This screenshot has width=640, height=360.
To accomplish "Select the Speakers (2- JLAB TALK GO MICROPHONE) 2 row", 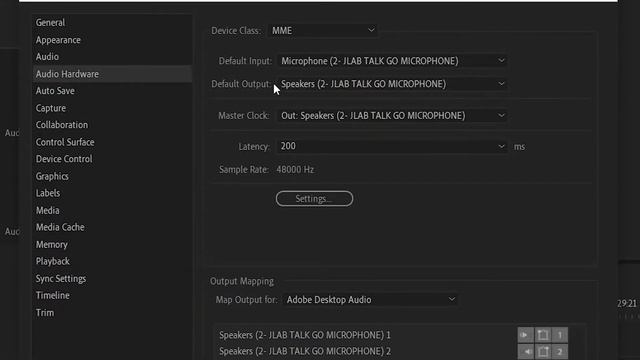I will [x=304, y=351].
